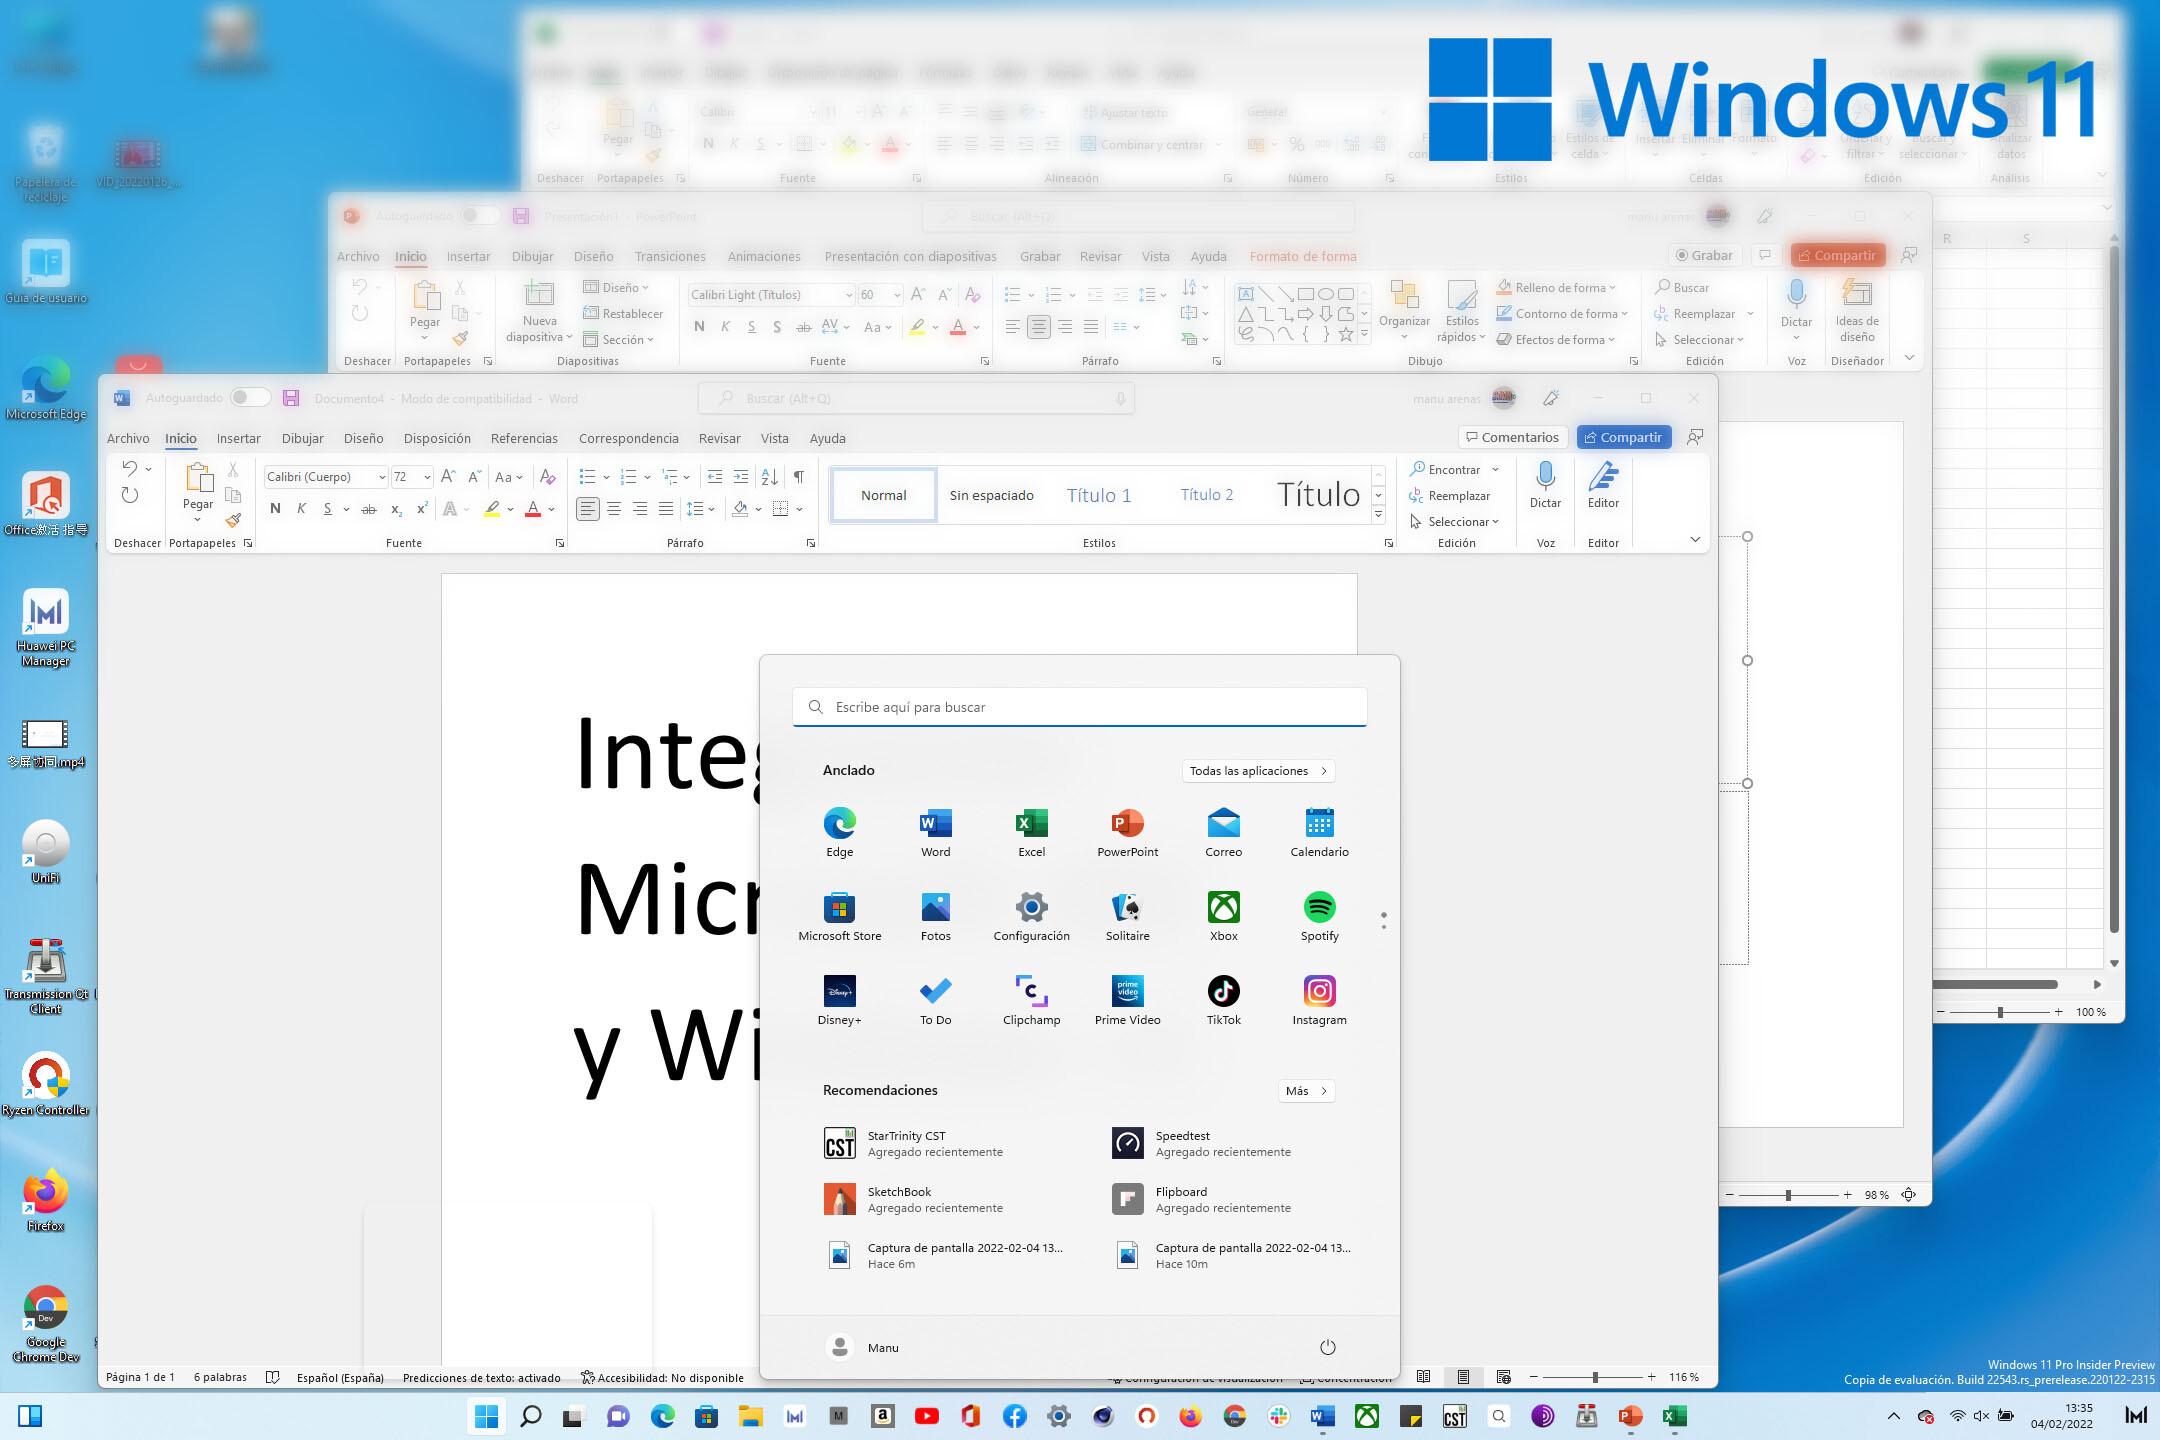Open PowerPoint Transiciones tab
2160x1440 pixels.
[670, 256]
